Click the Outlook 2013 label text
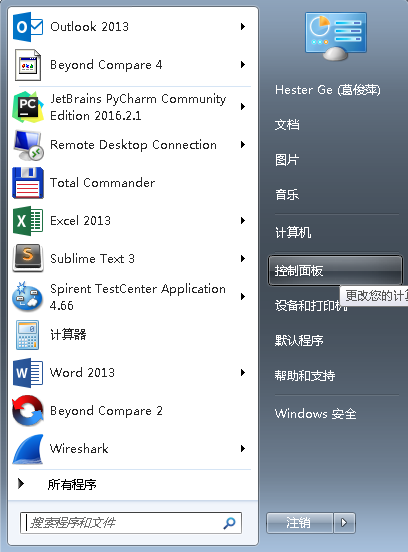Image resolution: width=408 pixels, height=552 pixels. (x=89, y=27)
